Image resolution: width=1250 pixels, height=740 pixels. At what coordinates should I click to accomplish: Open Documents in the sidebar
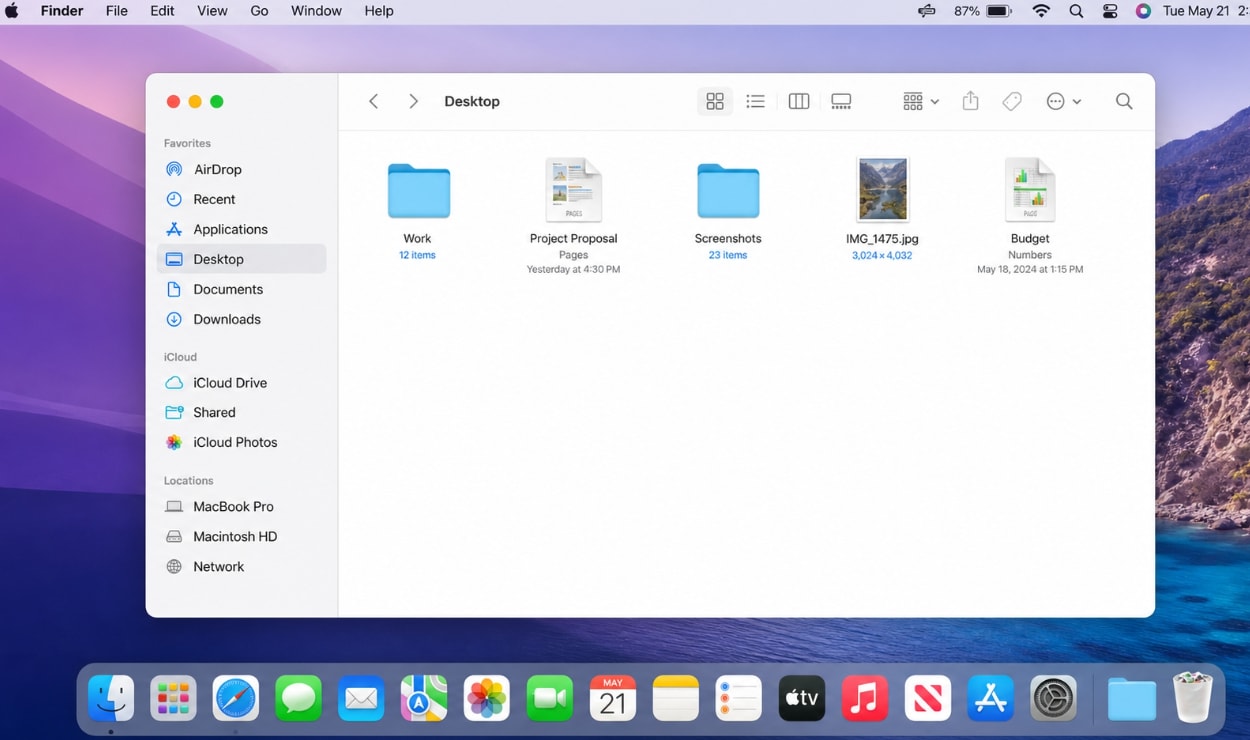[241, 289]
